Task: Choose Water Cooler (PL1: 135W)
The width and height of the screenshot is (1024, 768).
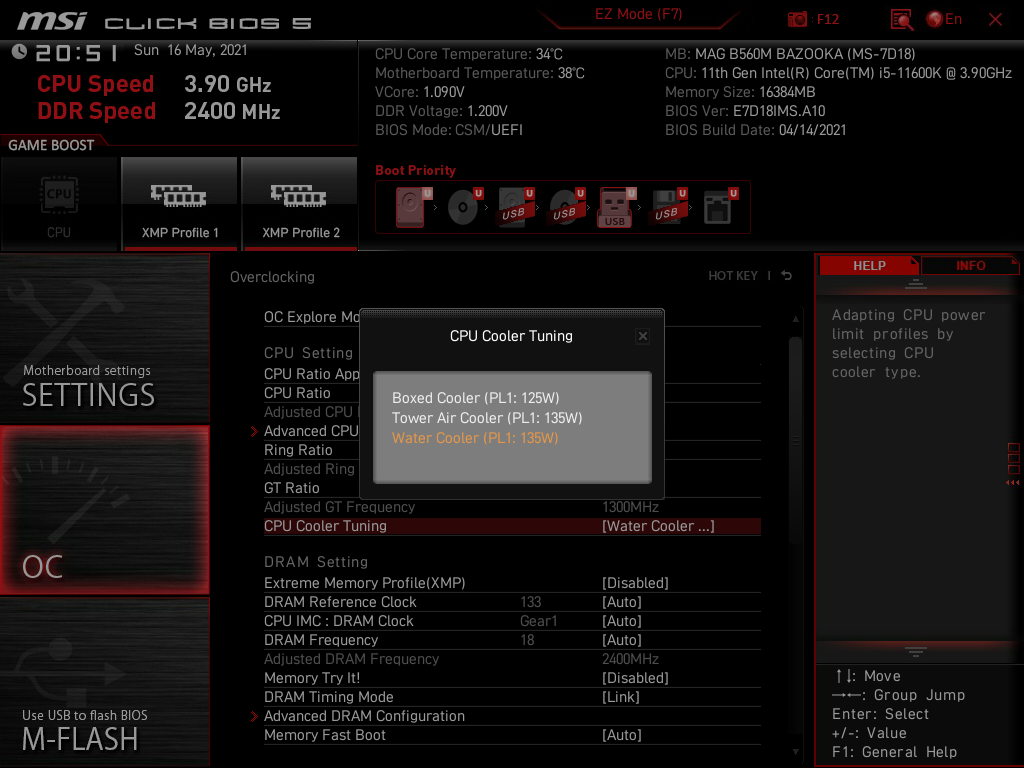Action: [x=475, y=438]
